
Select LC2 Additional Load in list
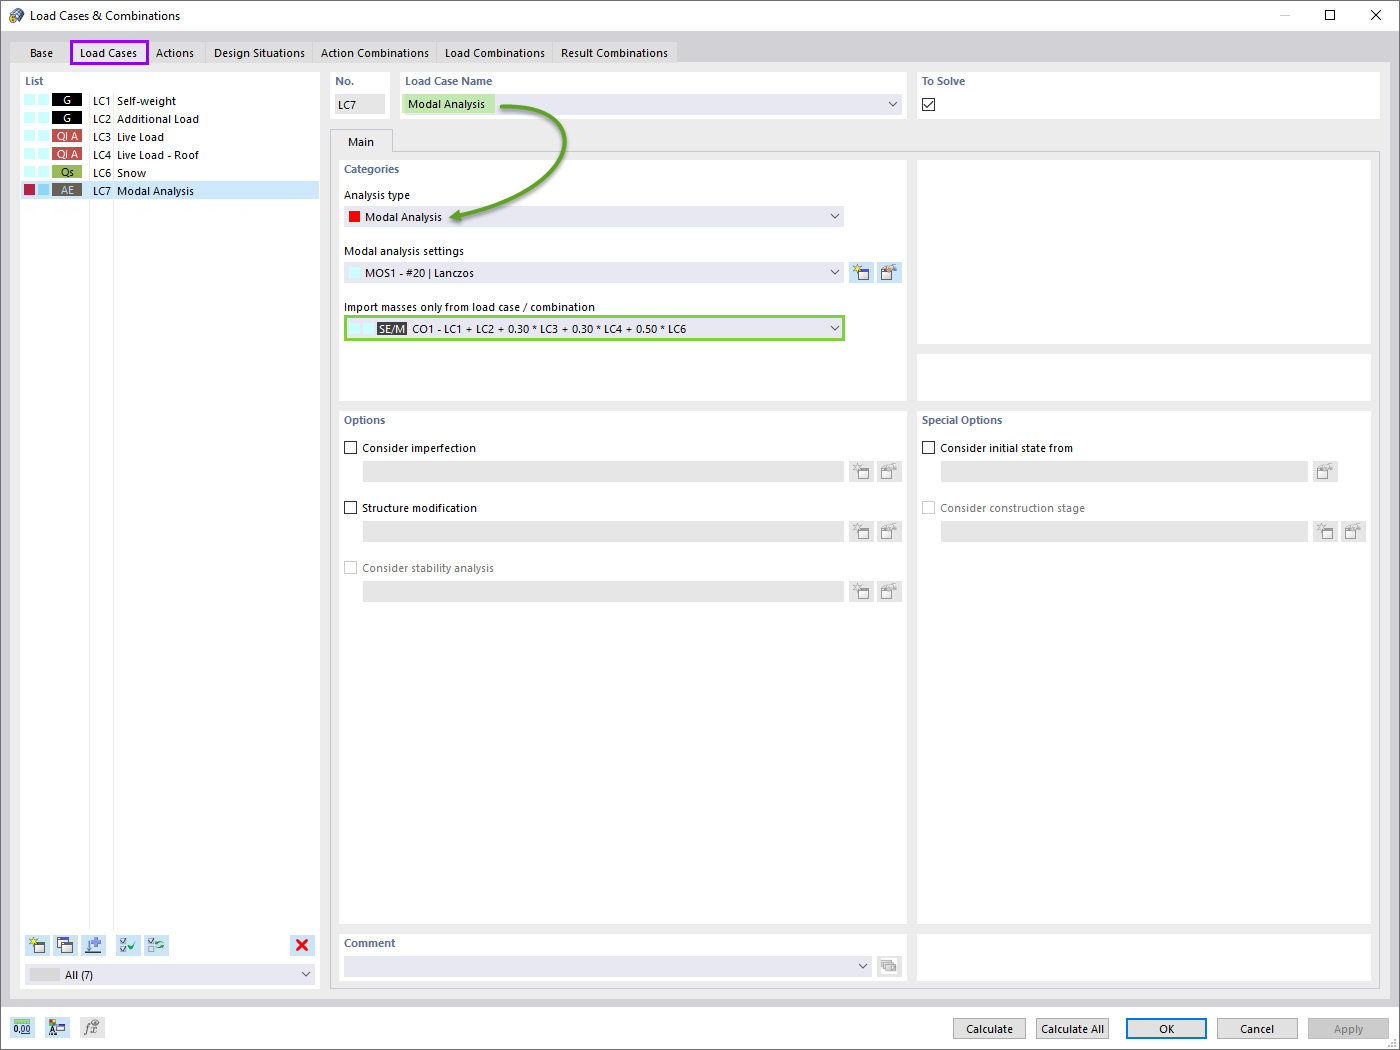[170, 118]
